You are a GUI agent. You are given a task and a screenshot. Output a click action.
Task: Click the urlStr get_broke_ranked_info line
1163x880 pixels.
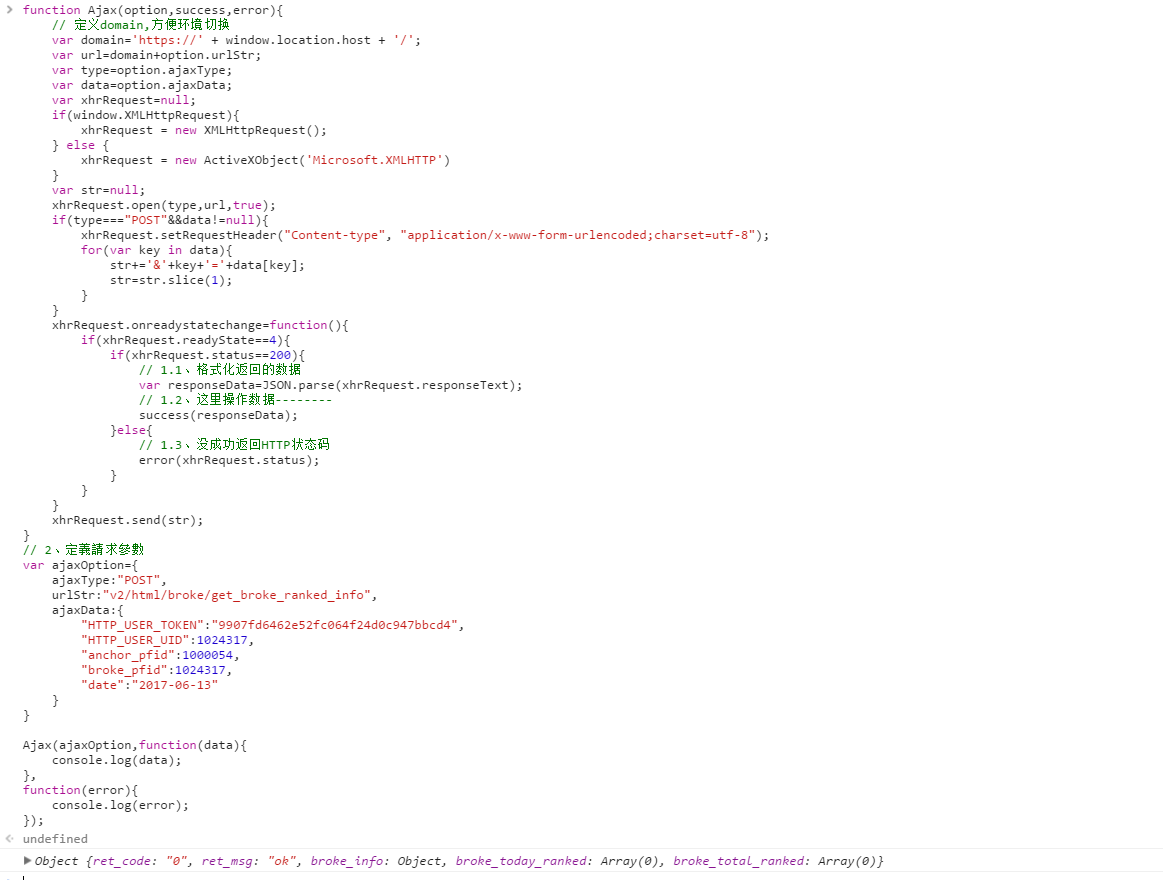[x=214, y=595]
